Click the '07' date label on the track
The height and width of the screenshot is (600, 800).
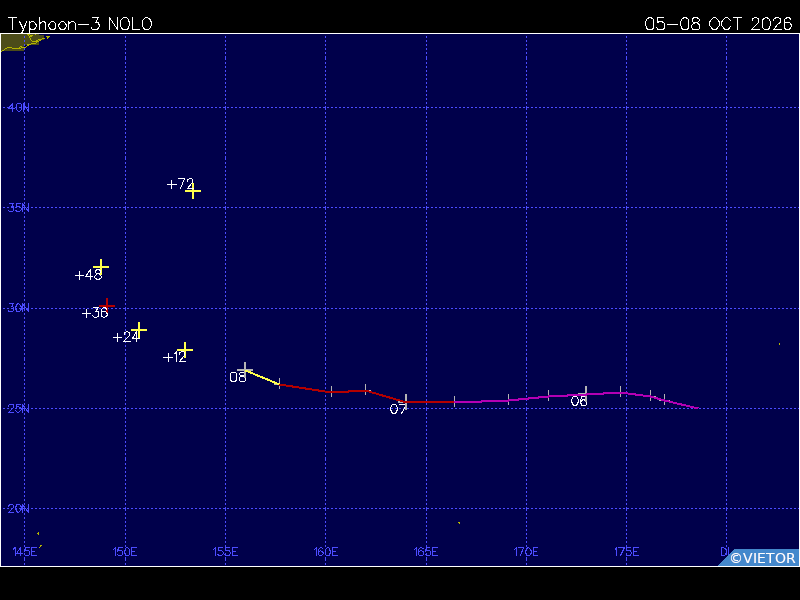398,409
